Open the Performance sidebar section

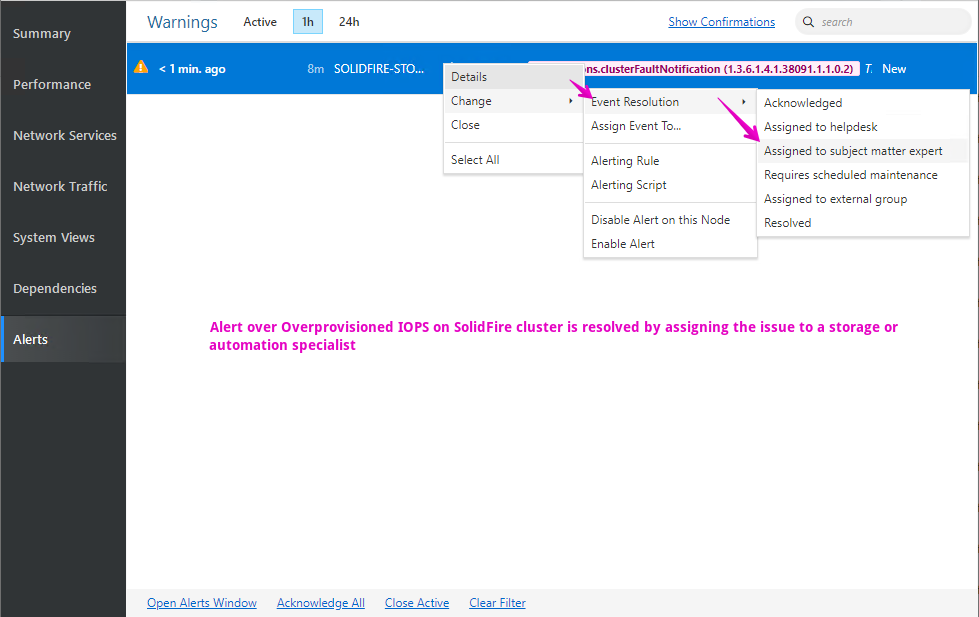(x=63, y=84)
